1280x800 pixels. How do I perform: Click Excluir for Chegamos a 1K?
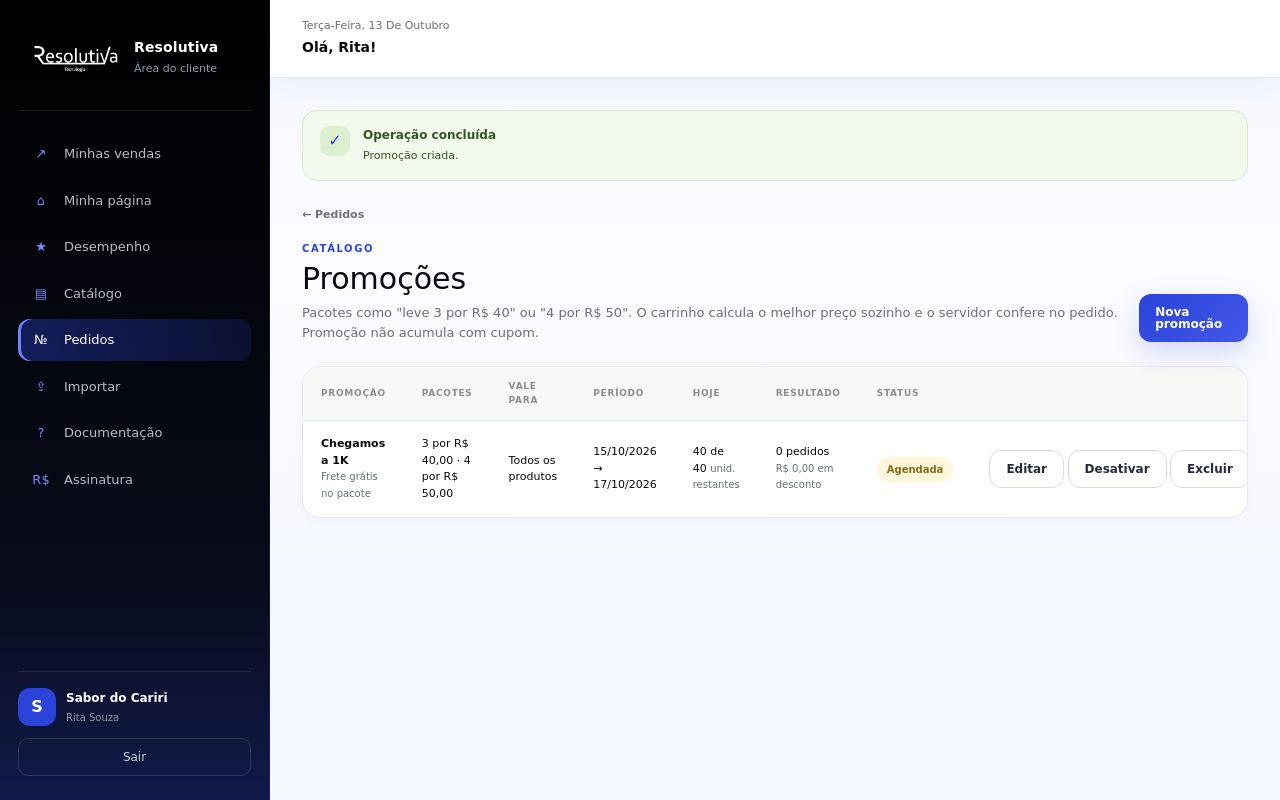click(x=1210, y=469)
